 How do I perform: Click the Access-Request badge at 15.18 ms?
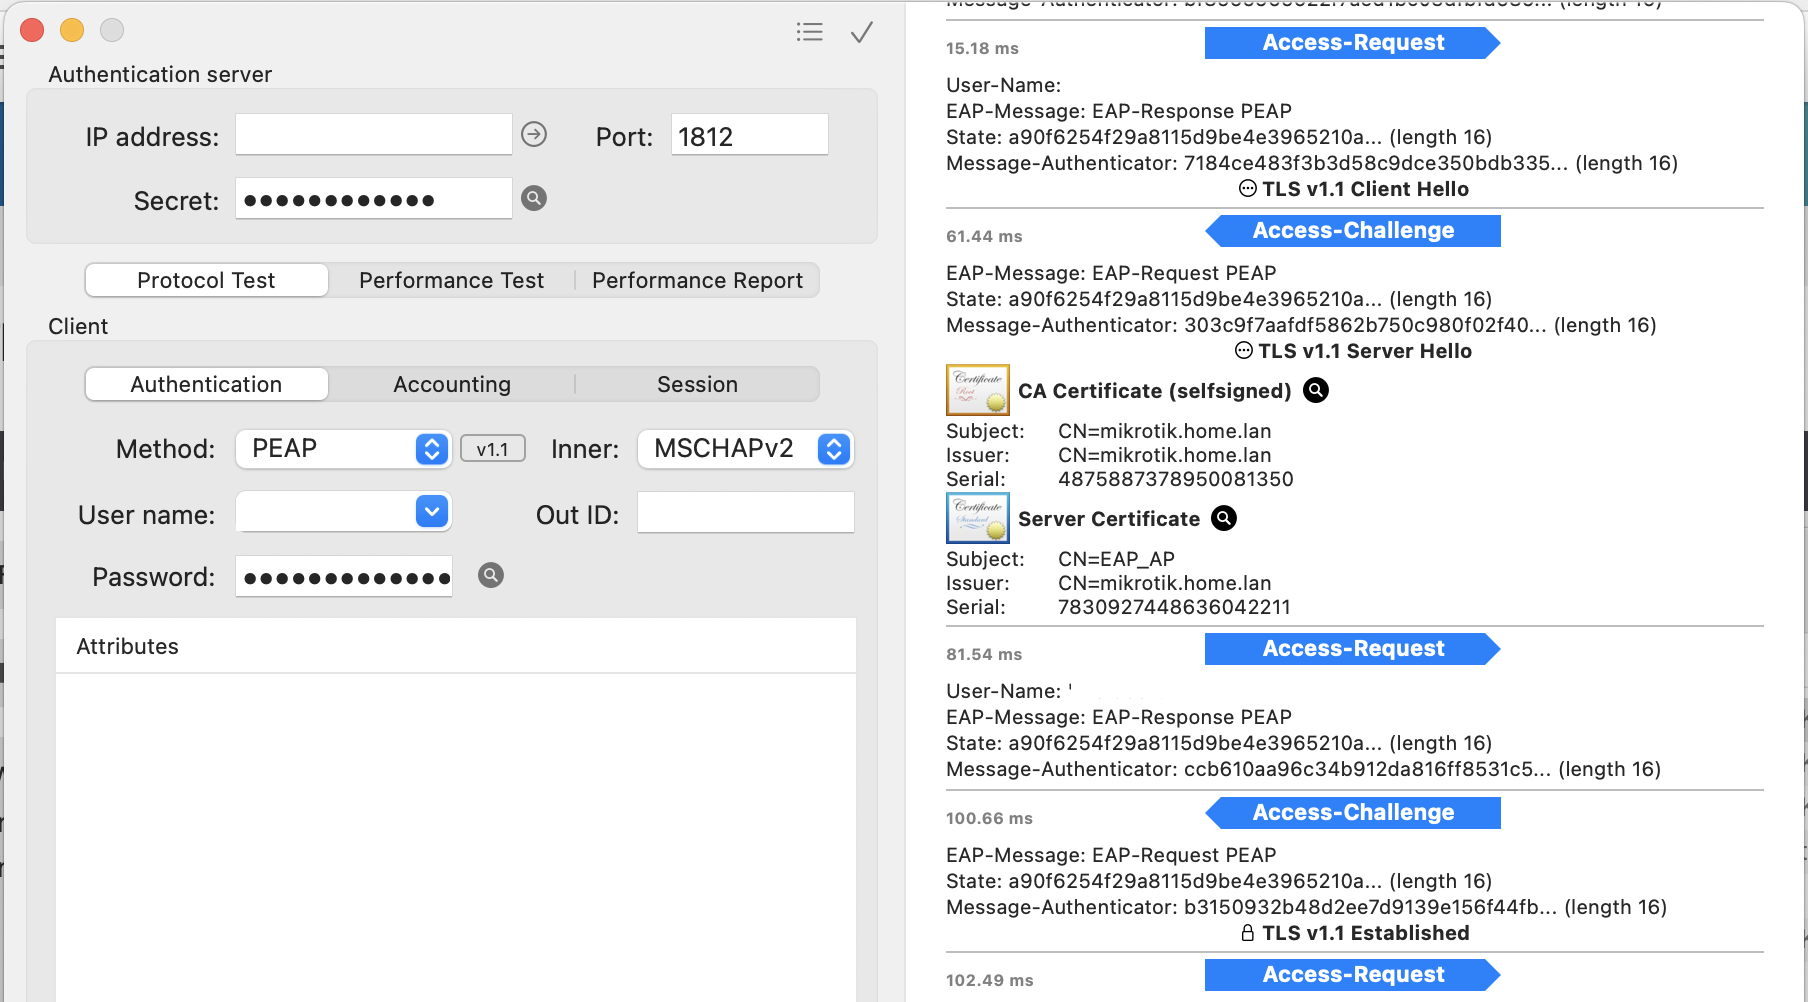coord(1352,43)
